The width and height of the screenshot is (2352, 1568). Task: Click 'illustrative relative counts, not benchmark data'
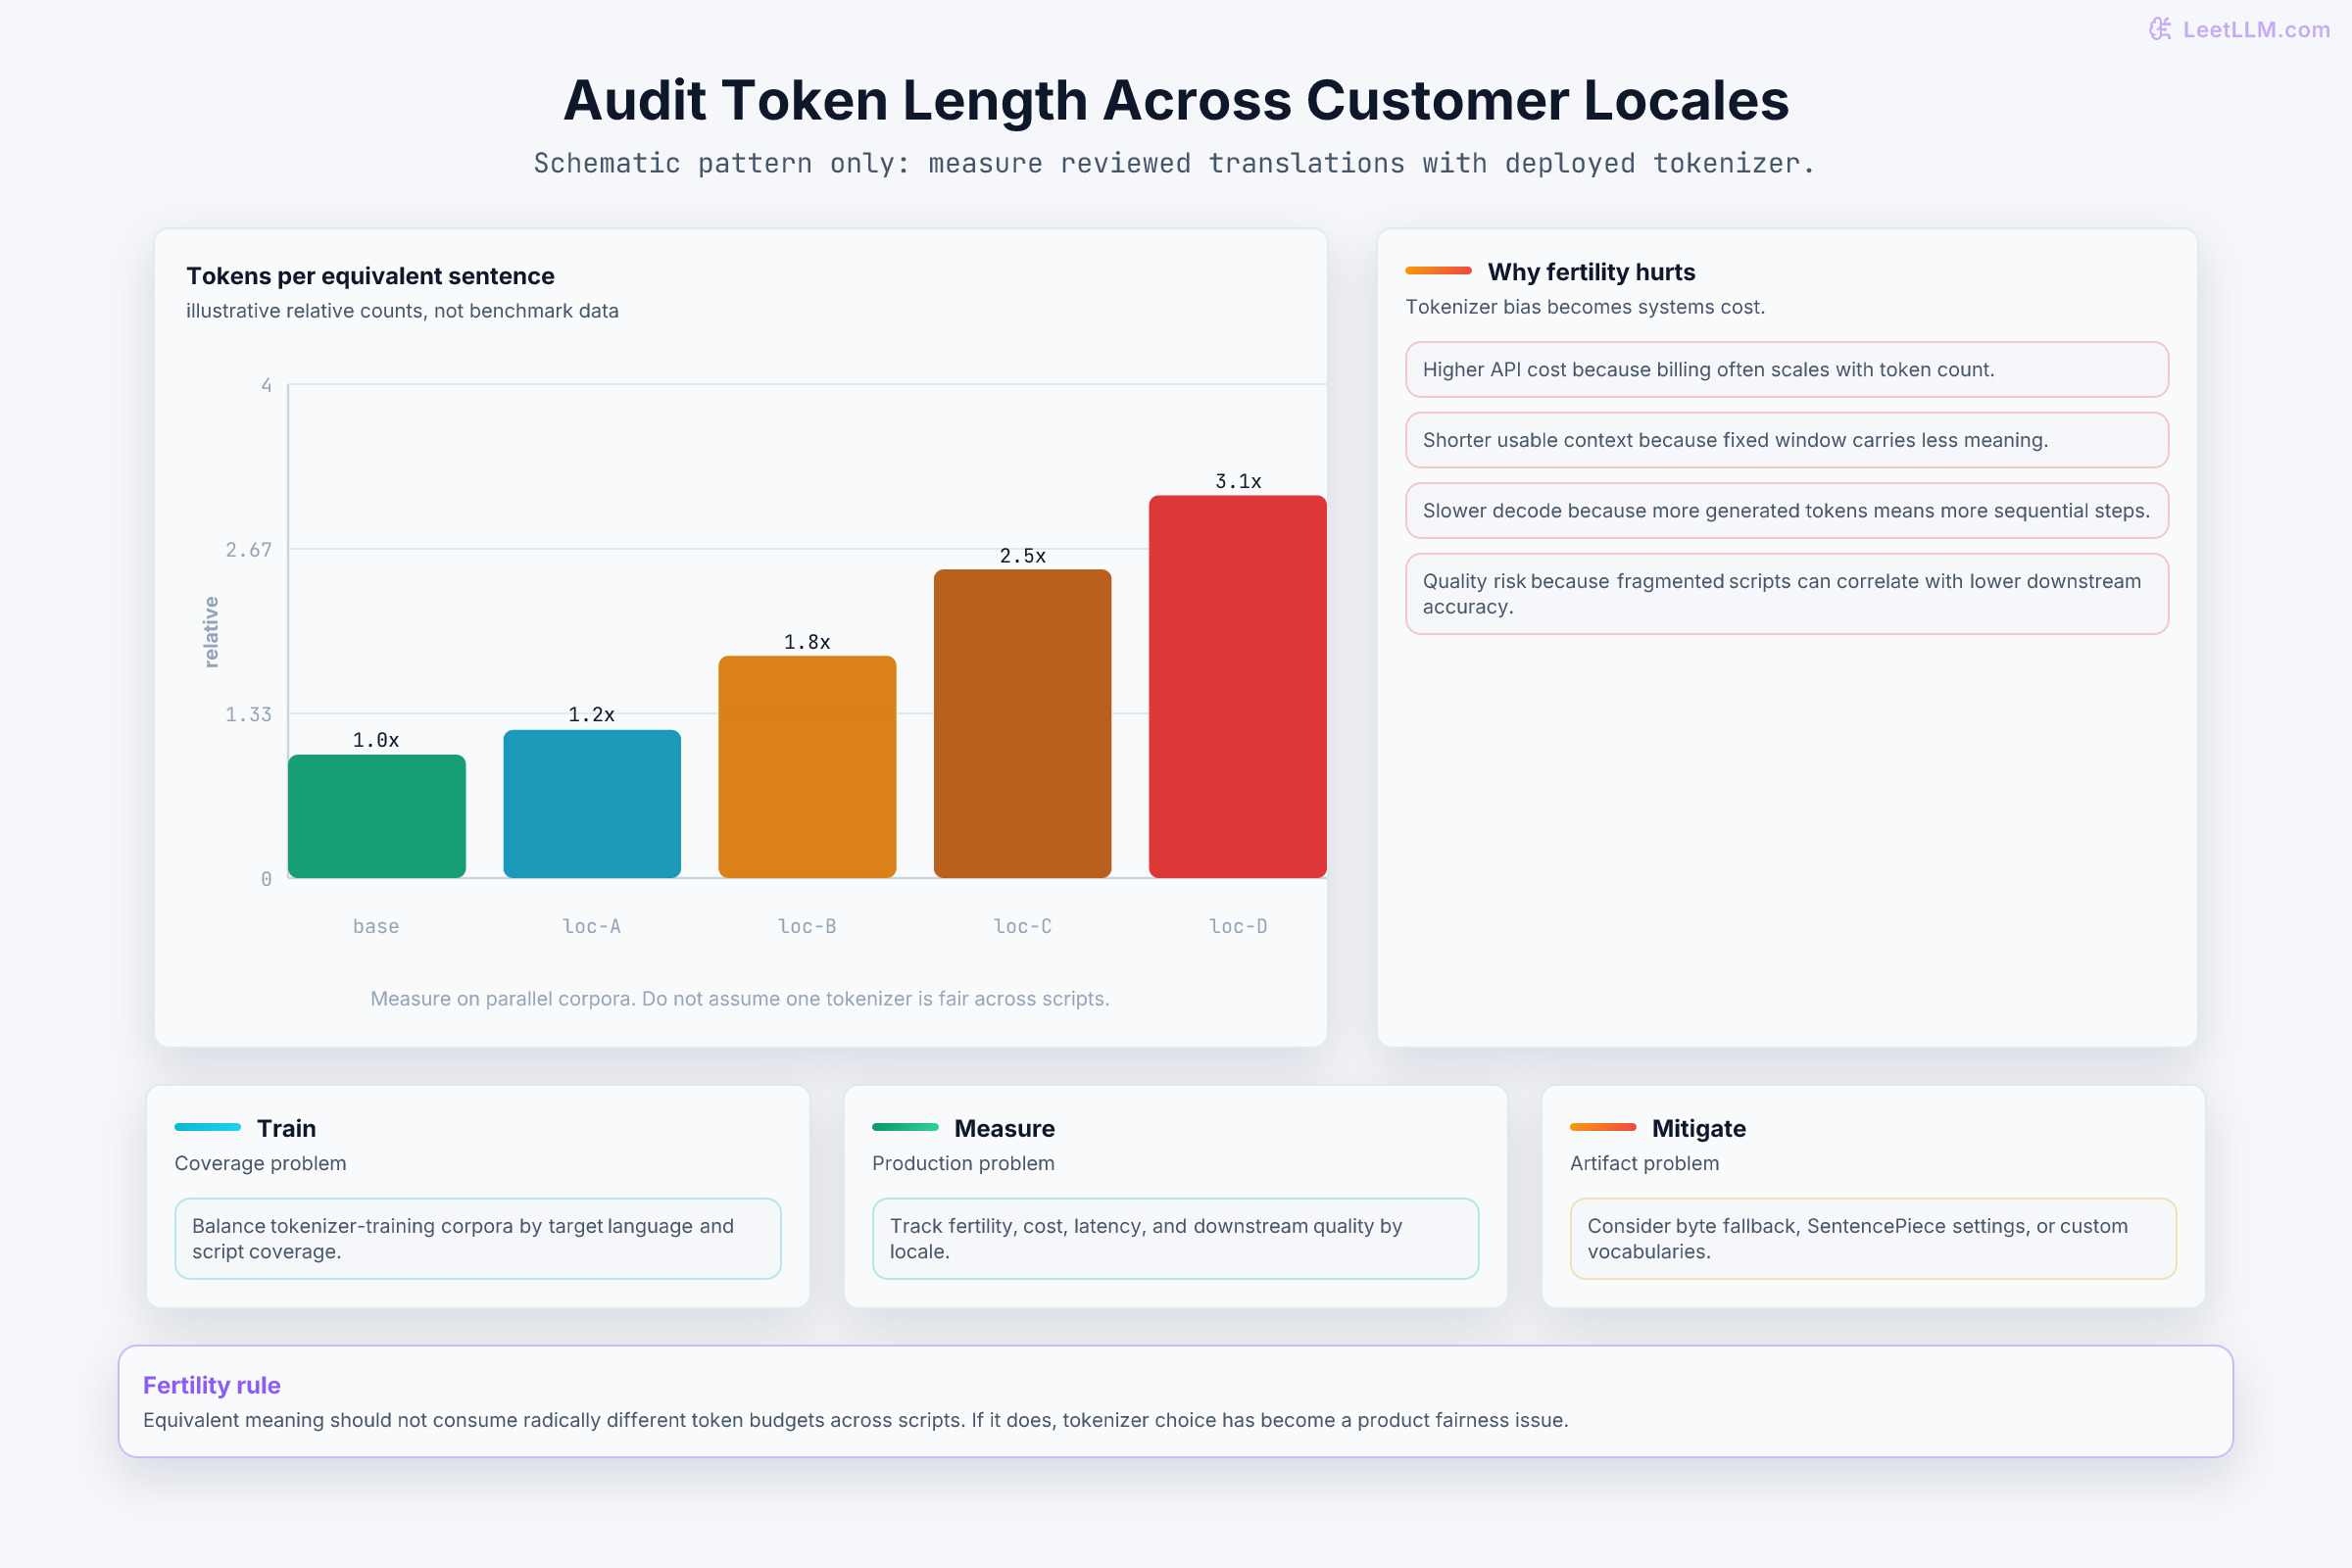pyautogui.click(x=402, y=311)
